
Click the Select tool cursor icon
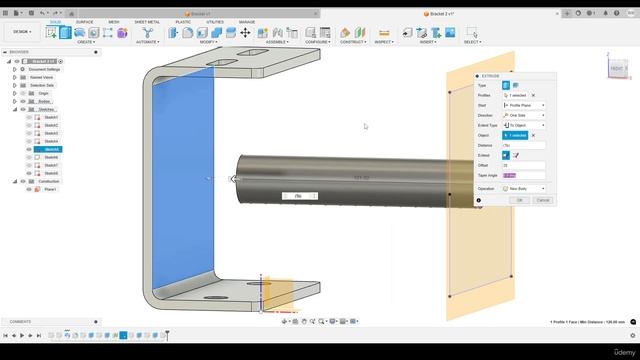[472, 32]
